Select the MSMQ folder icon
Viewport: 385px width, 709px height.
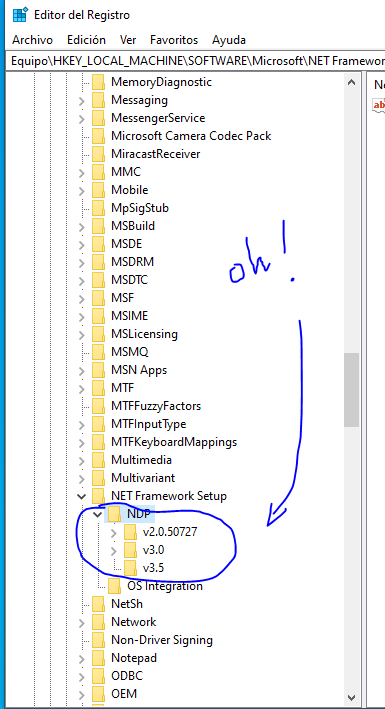point(98,352)
